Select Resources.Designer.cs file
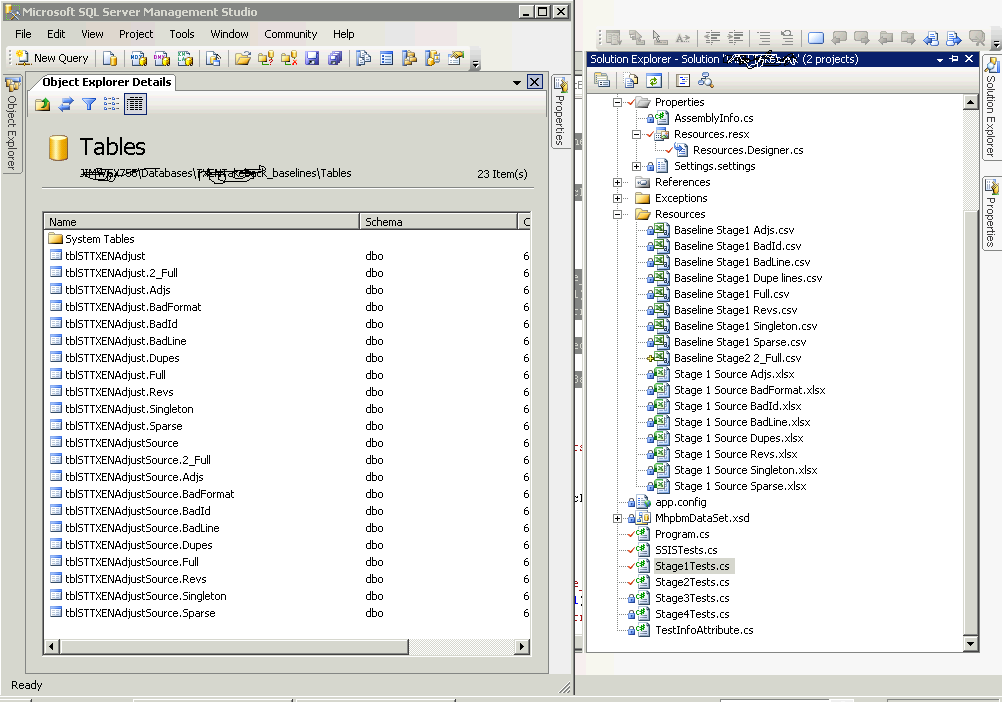 tap(748, 150)
